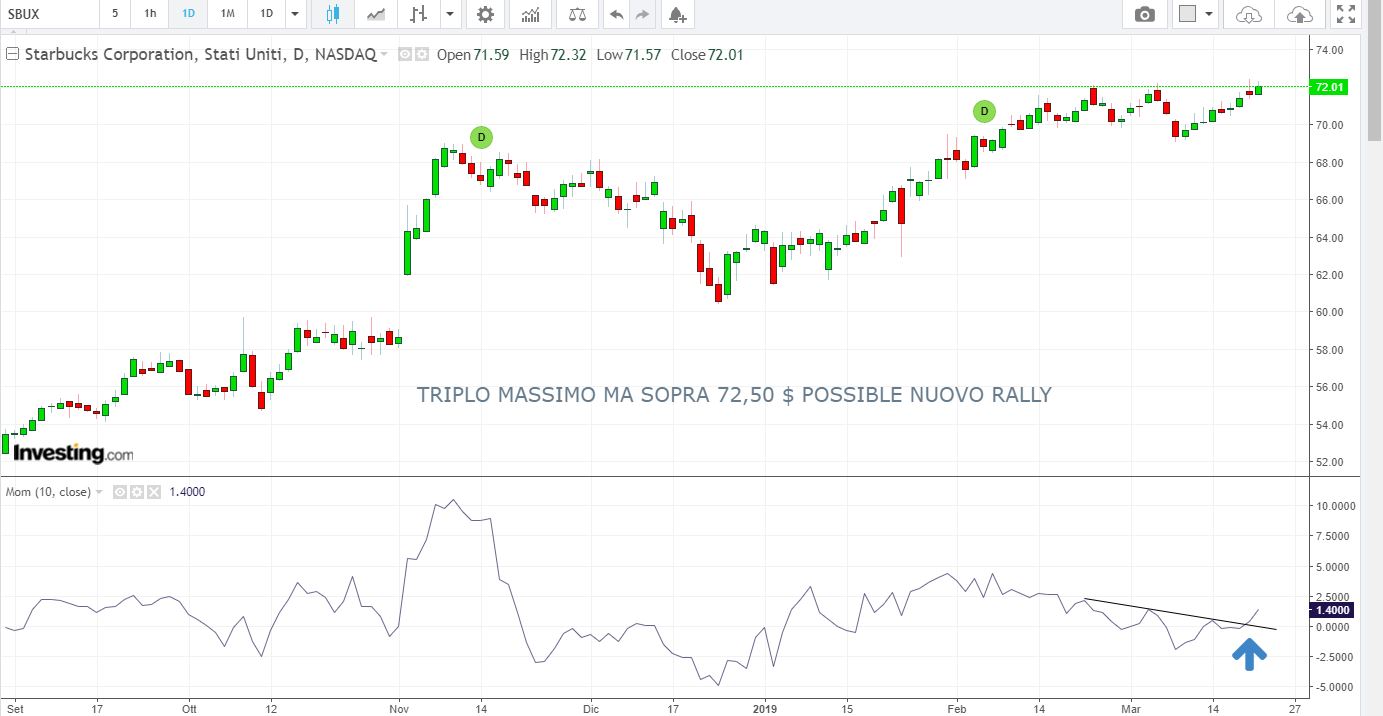Hide the Mom indicator with eye icon

(120, 492)
